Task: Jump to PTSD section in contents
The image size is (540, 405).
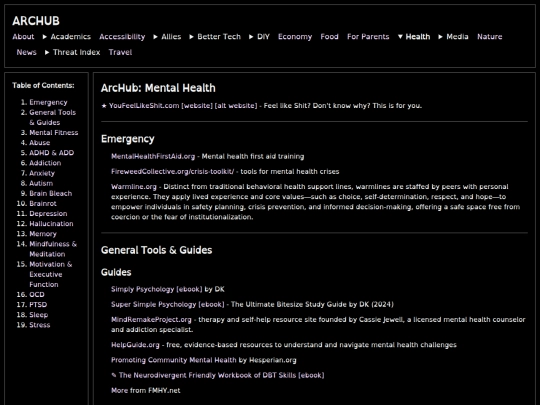Action: 38,304
